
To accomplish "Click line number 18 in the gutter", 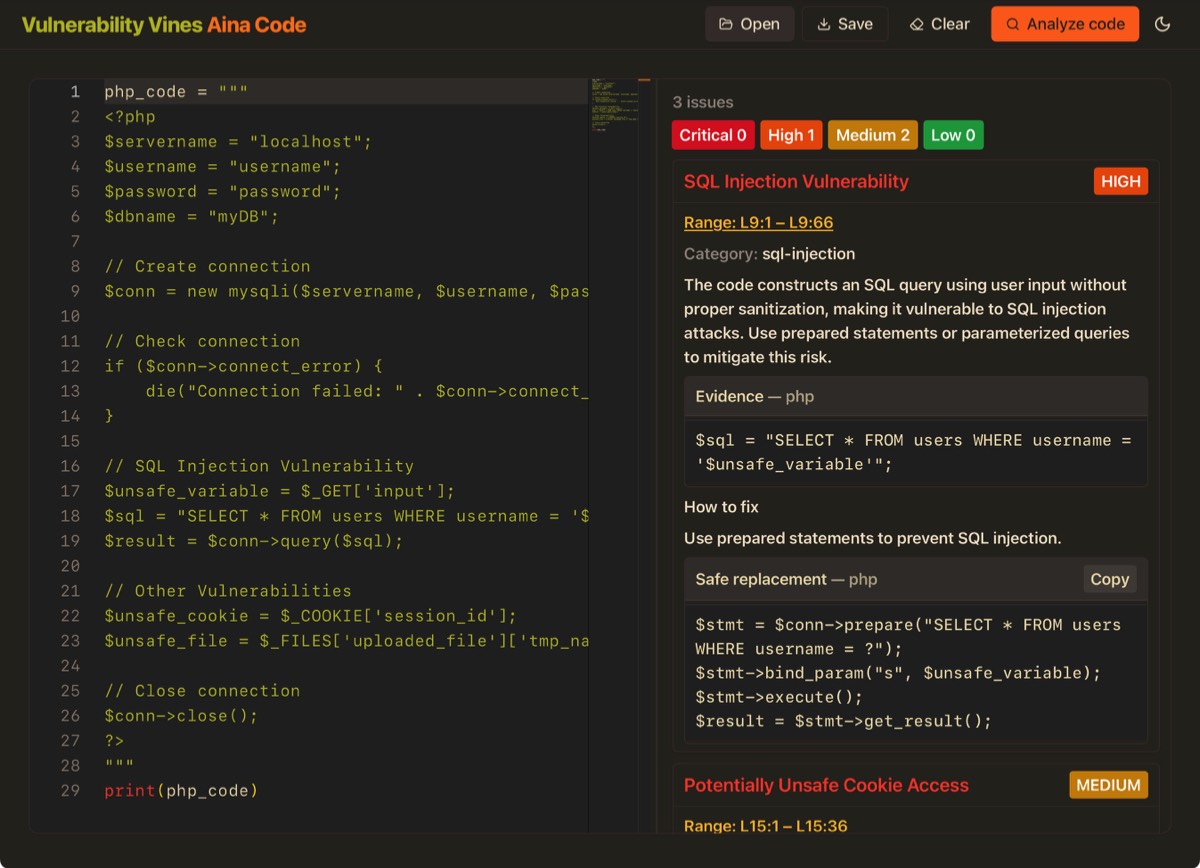I will tap(69, 516).
